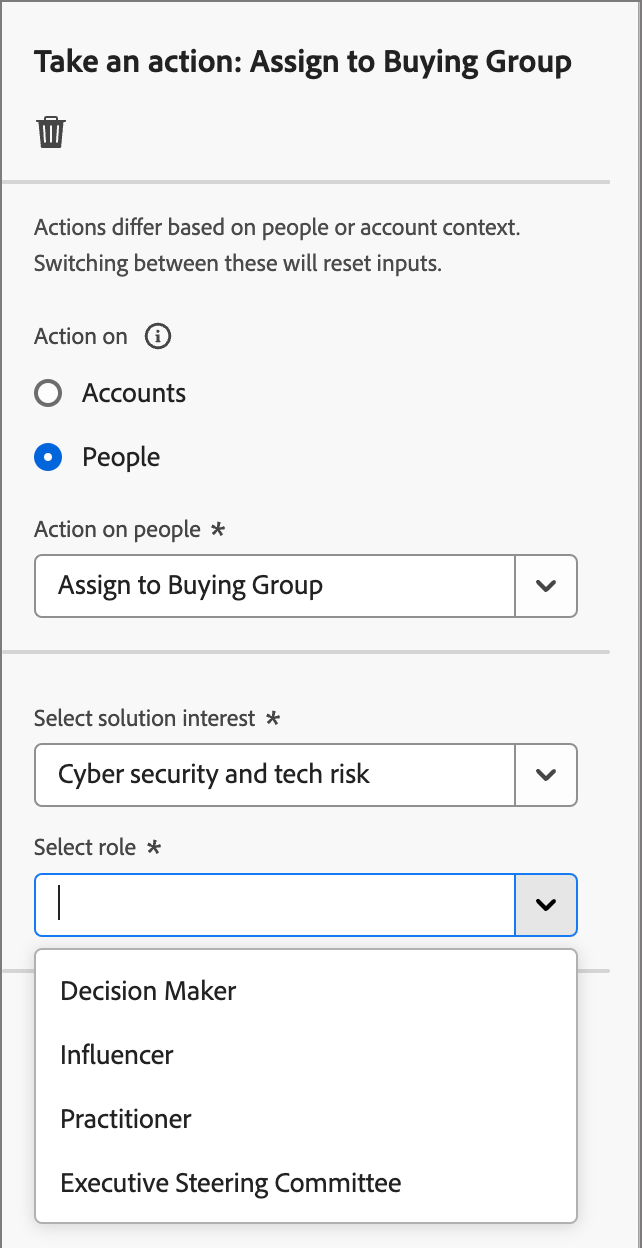The height and width of the screenshot is (1248, 642).
Task: Choose "Executive Steering Committee" role
Action: tap(231, 1183)
